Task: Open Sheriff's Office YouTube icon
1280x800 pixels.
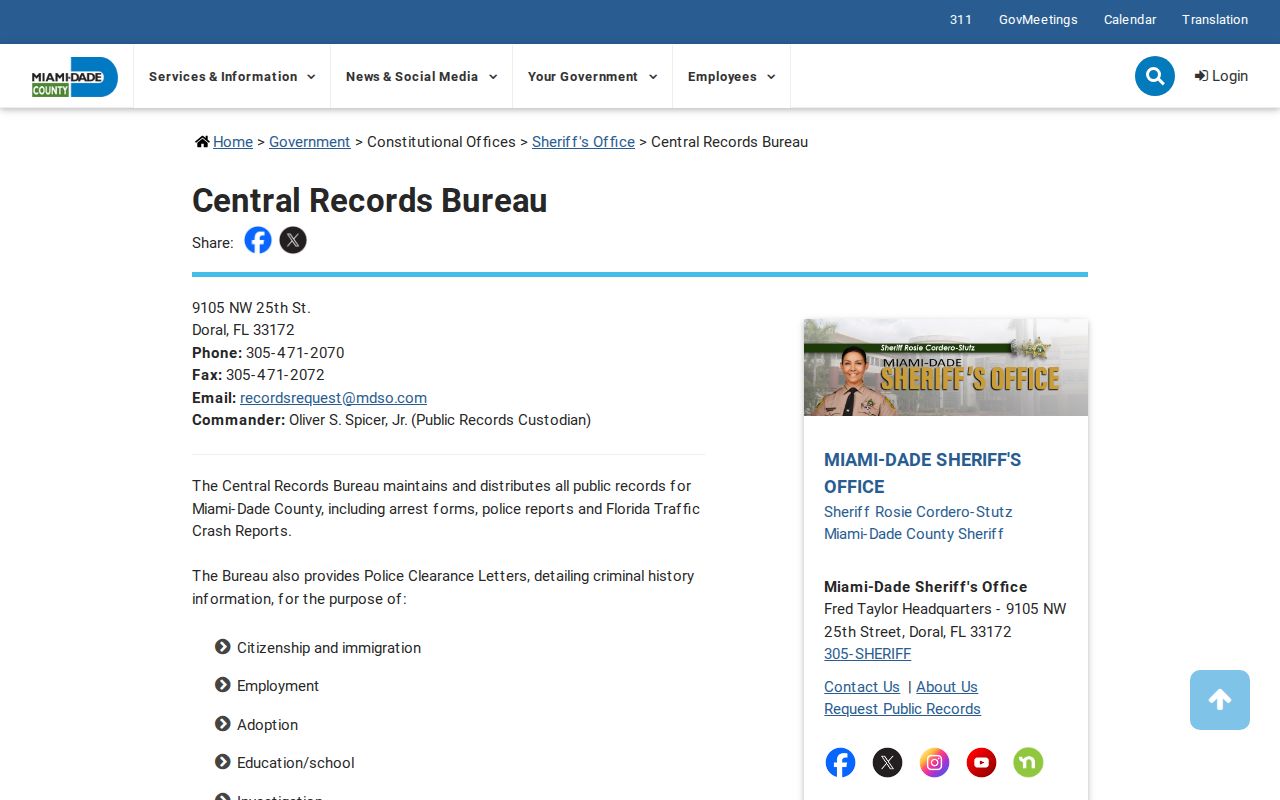Action: tap(981, 763)
